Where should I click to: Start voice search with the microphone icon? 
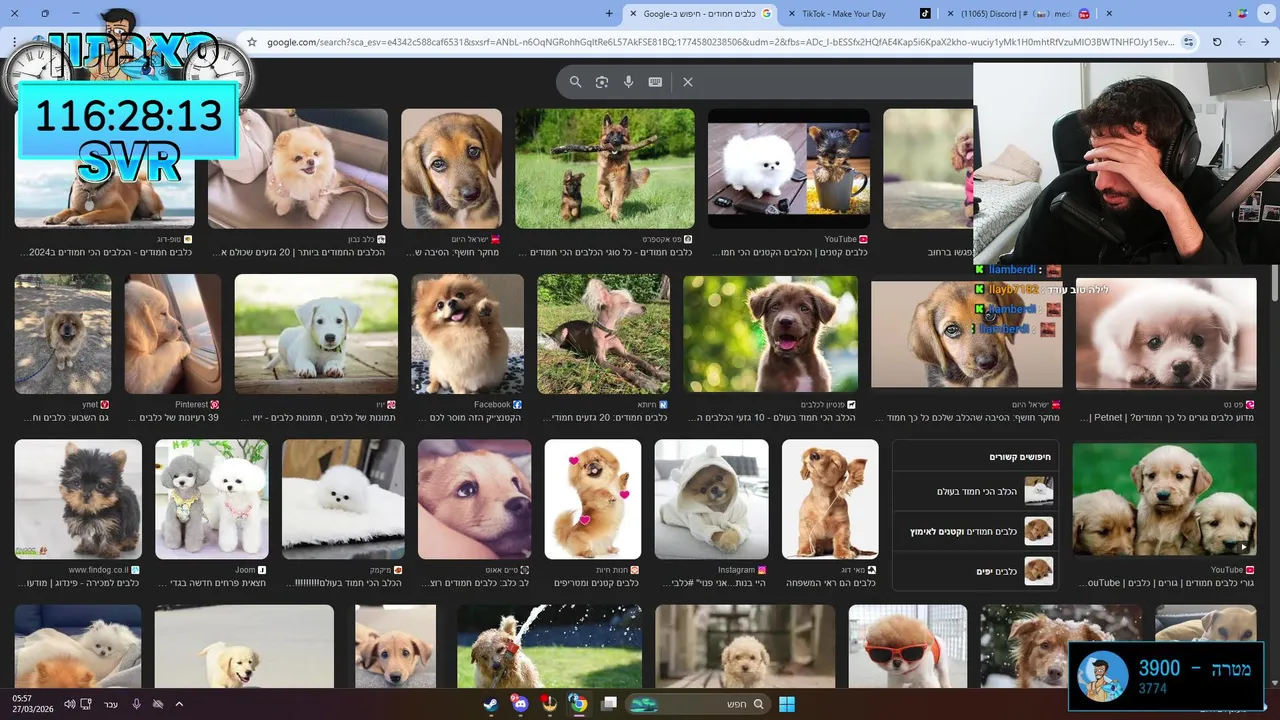(x=629, y=82)
